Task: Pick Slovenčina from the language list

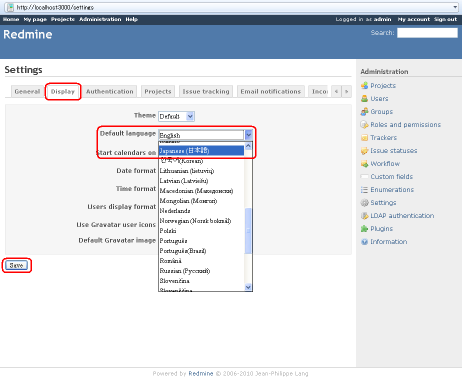Action: (201, 281)
